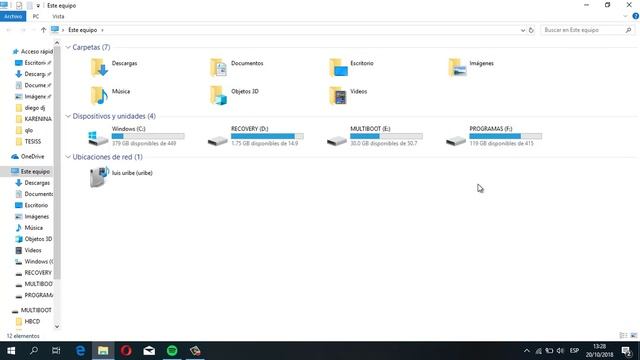The height and width of the screenshot is (360, 640).
Task: Click navigation pane scroll up arrow
Action: (x=57, y=43)
